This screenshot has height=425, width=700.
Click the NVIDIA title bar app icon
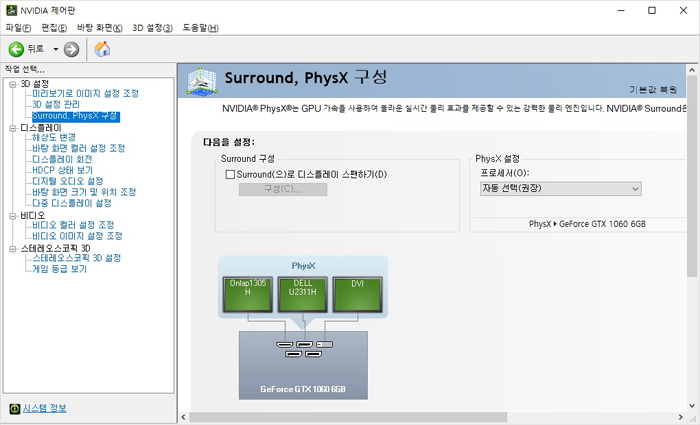pyautogui.click(x=11, y=10)
